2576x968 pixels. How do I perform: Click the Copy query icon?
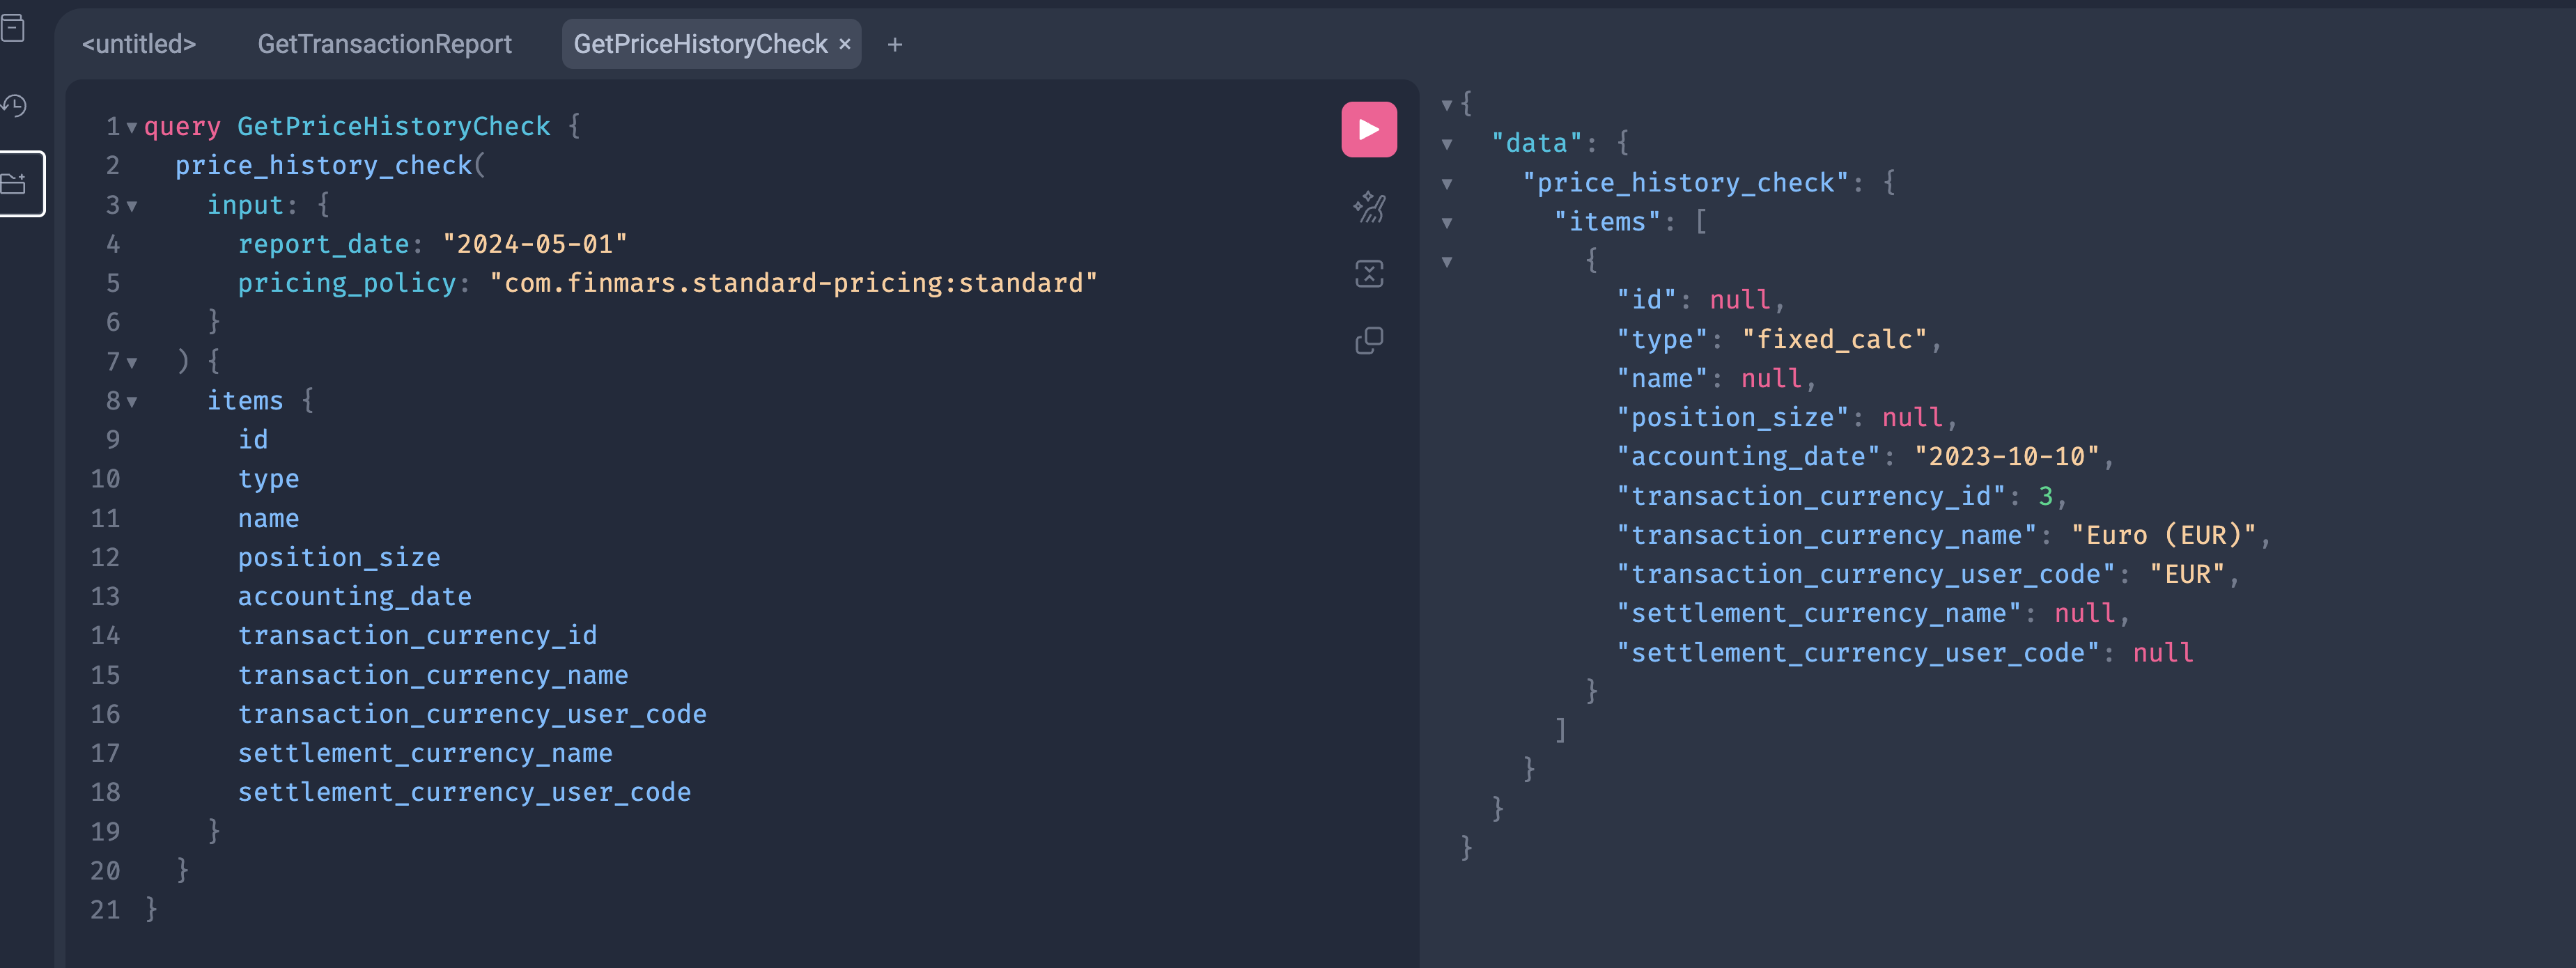pos(1368,340)
